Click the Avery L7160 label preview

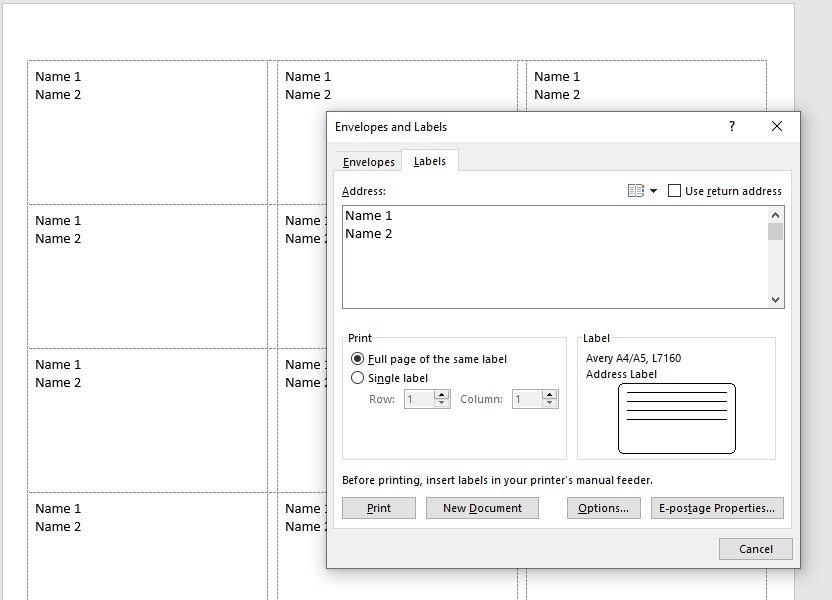(x=677, y=419)
